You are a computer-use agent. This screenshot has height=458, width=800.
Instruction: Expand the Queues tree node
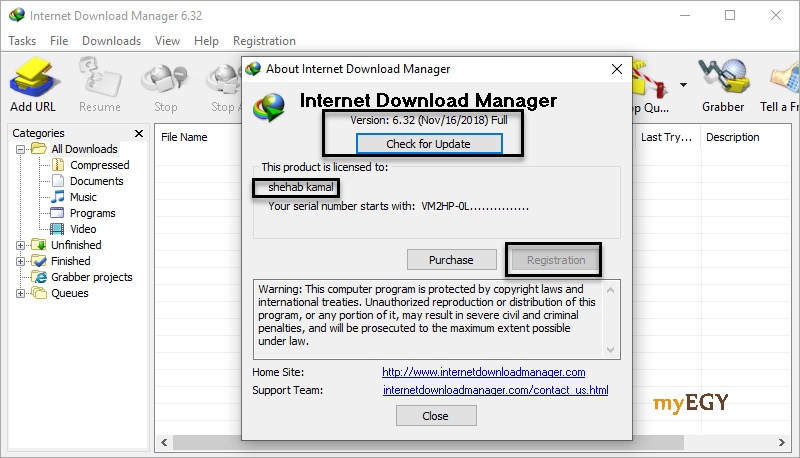[x=20, y=293]
